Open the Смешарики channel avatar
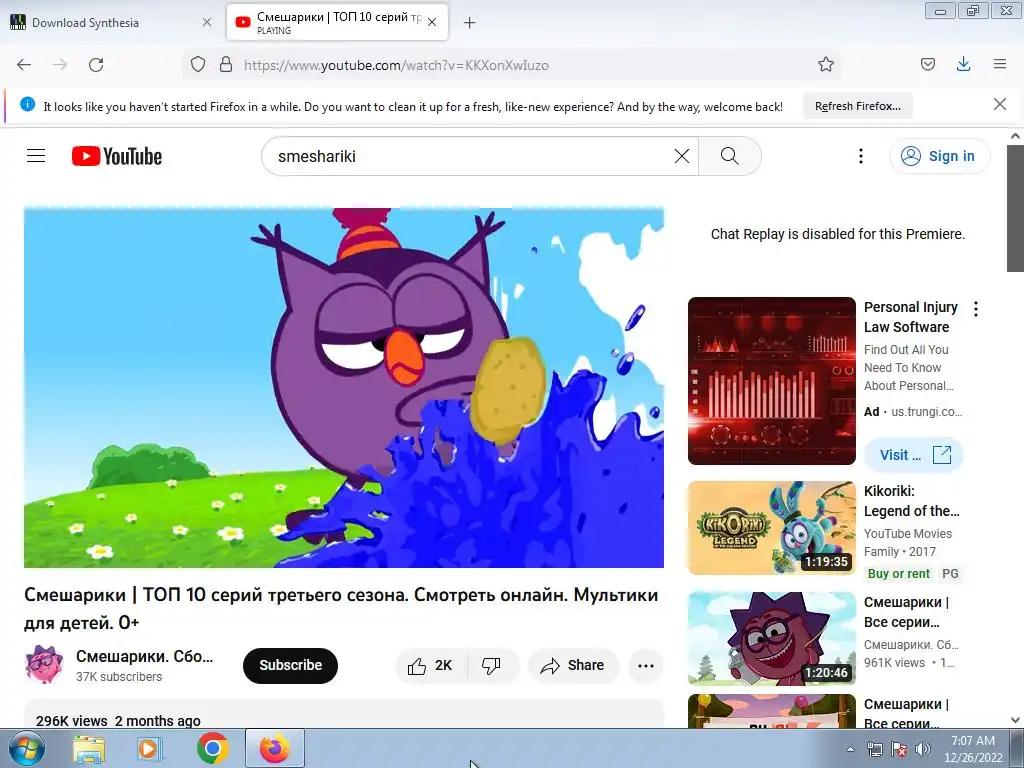This screenshot has height=768, width=1024. pyautogui.click(x=44, y=665)
